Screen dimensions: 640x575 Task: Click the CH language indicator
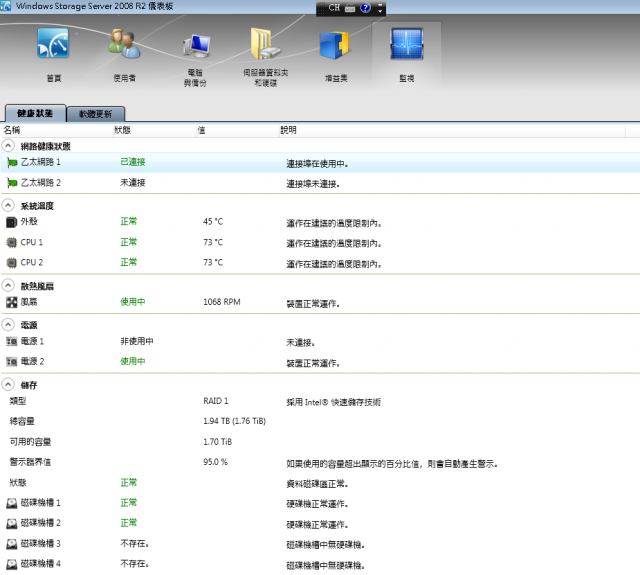click(x=334, y=7)
